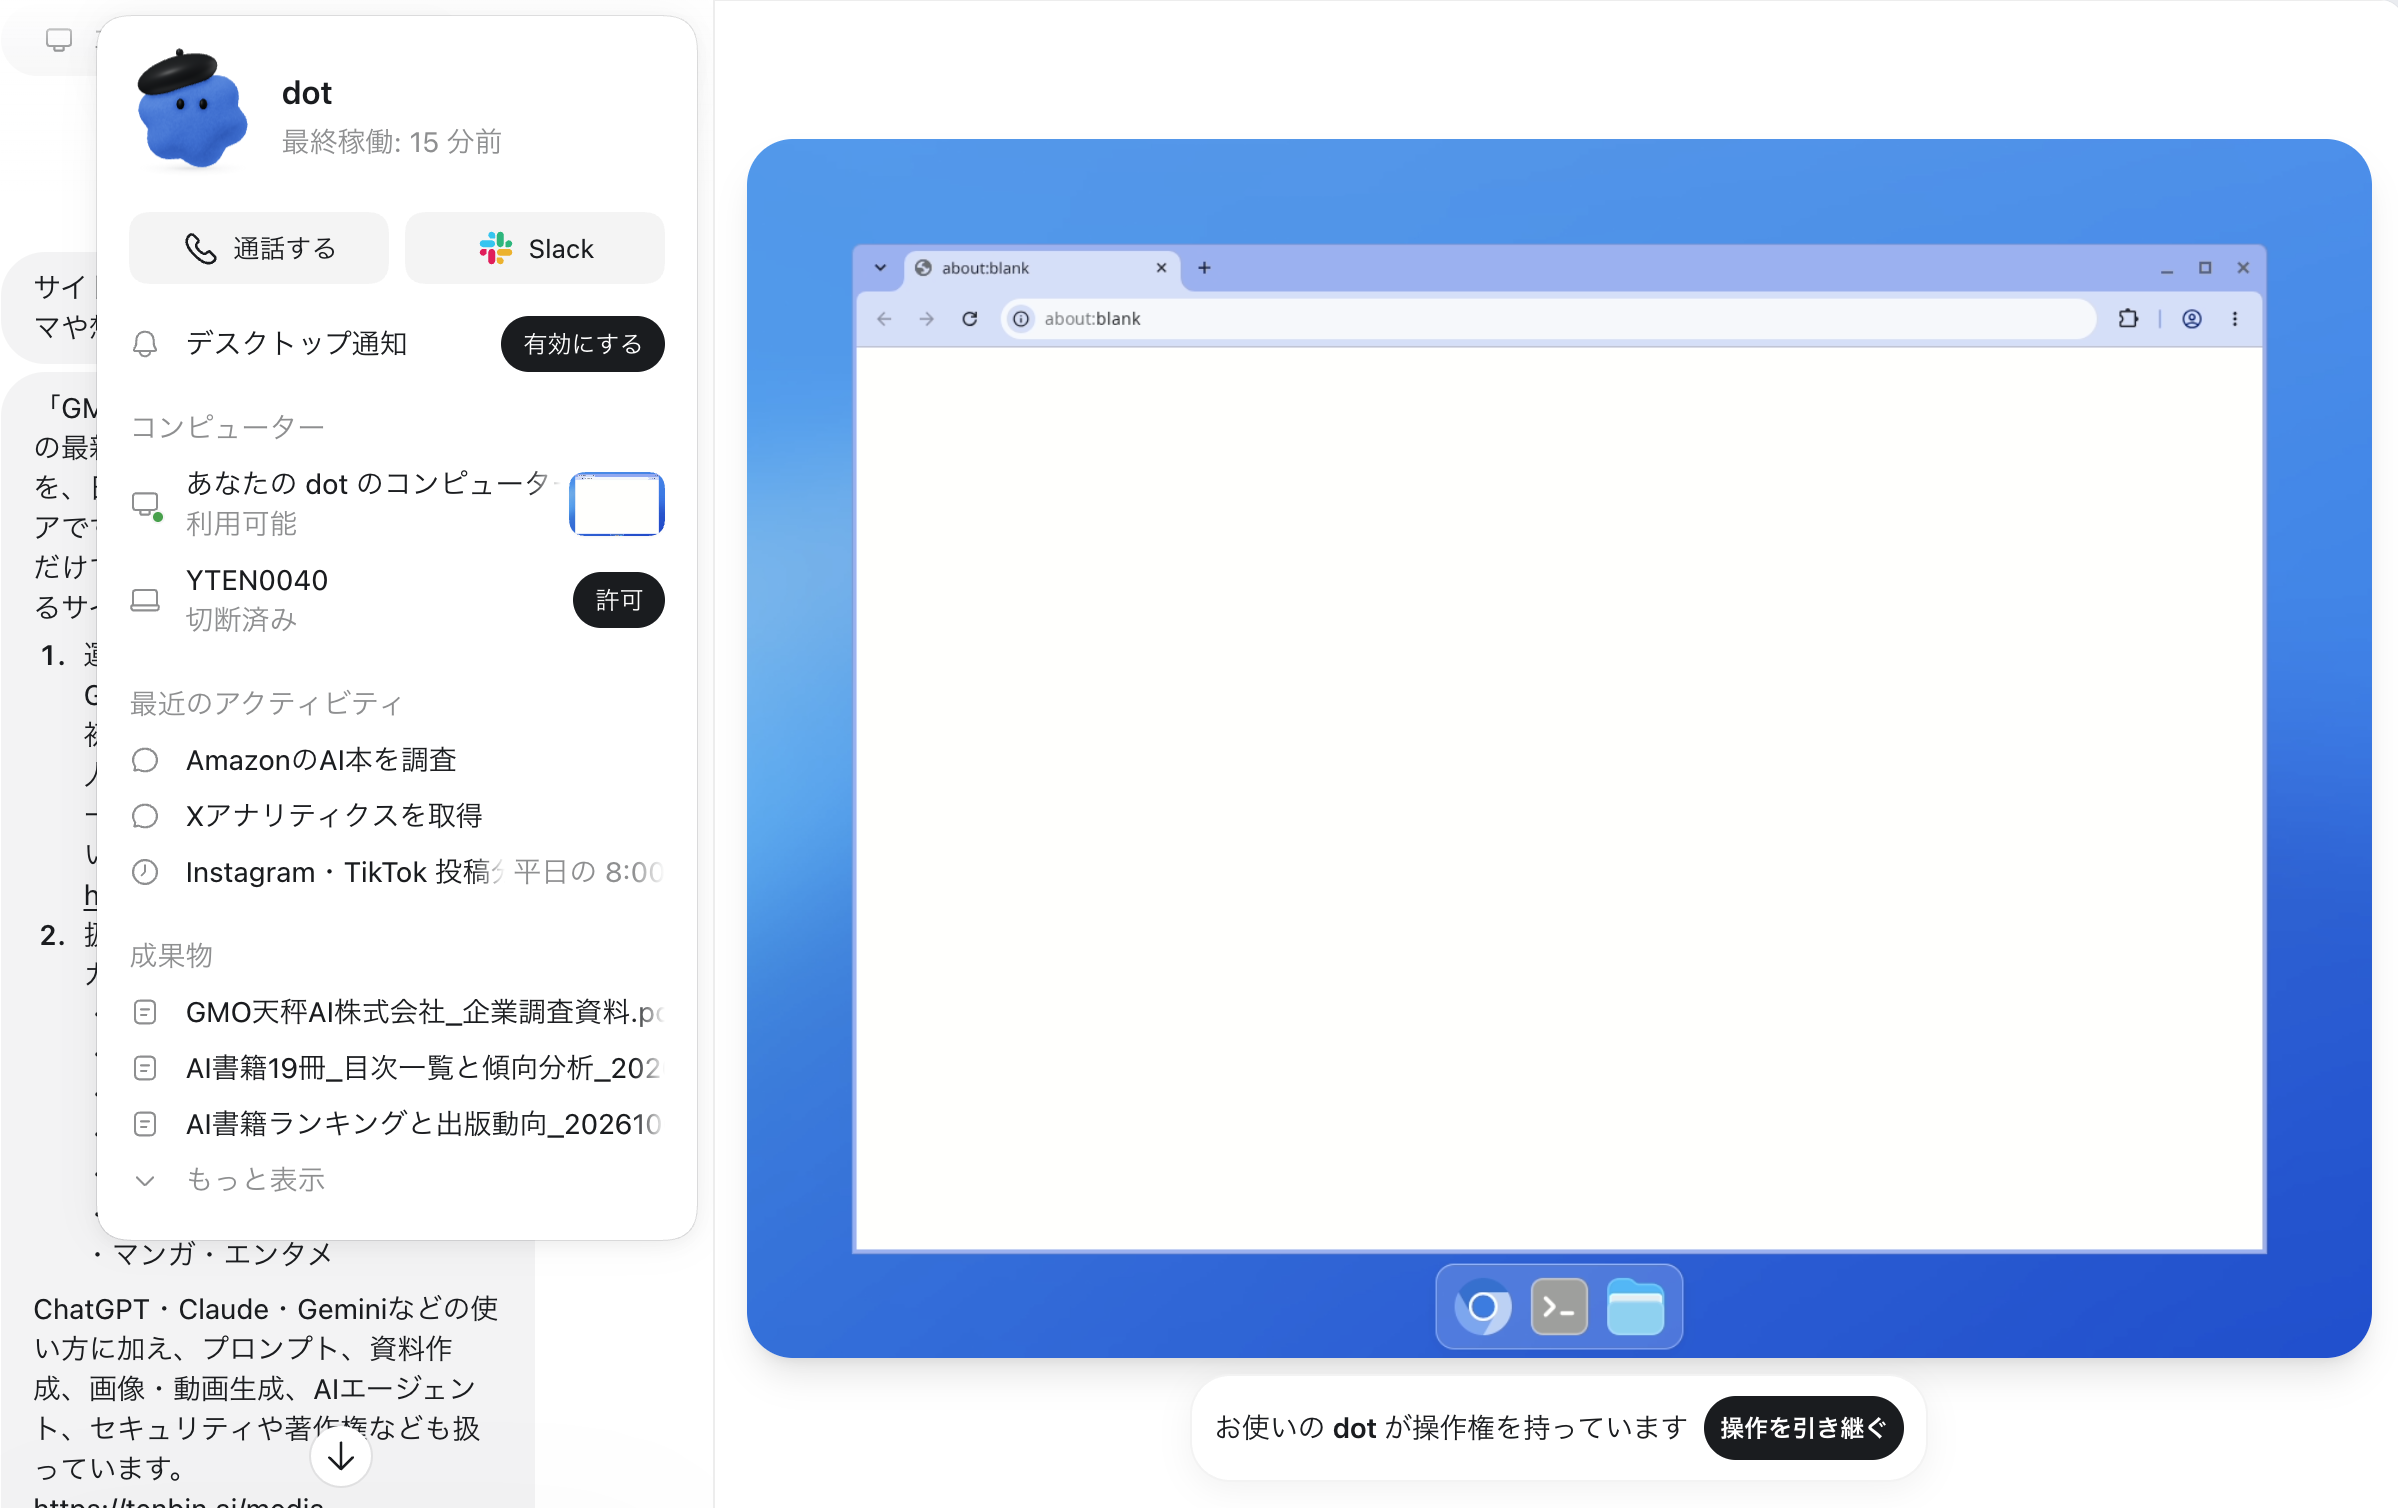Focus the about:blank address bar
Screen dimensions: 2398x1508
point(1549,319)
